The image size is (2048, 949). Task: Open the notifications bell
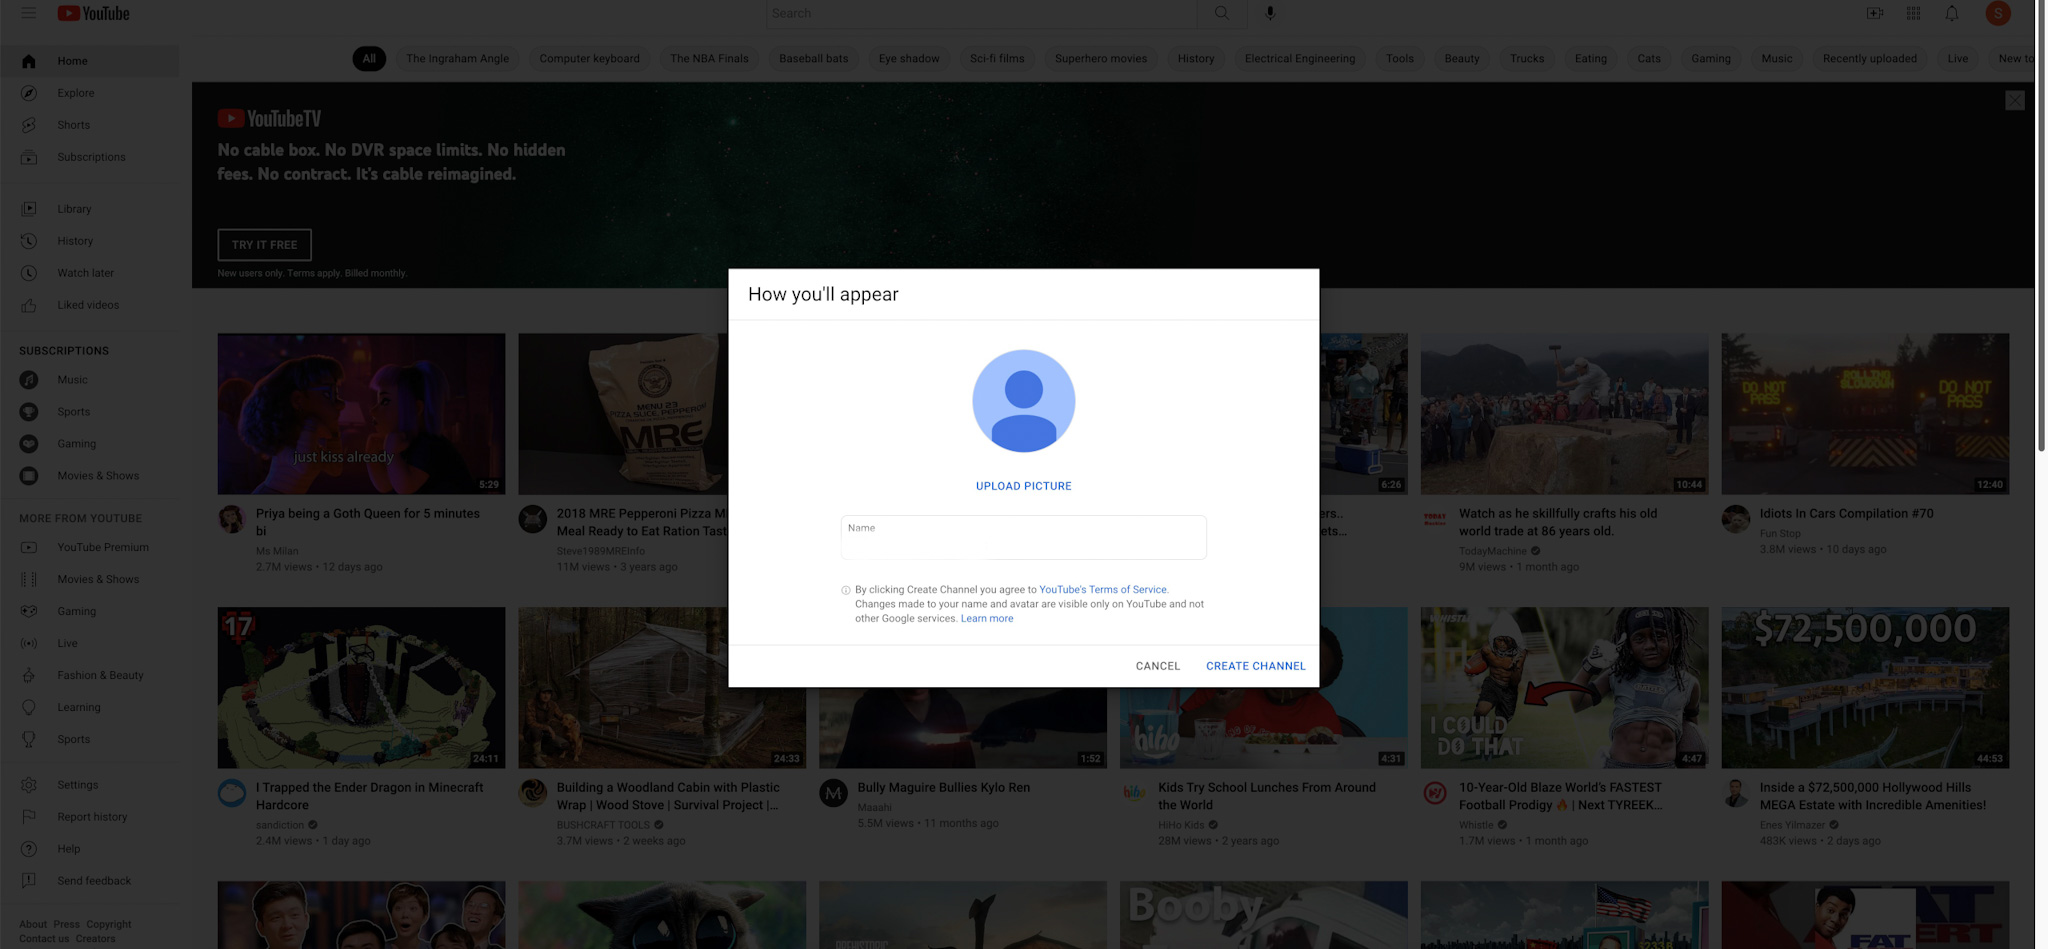[1952, 13]
